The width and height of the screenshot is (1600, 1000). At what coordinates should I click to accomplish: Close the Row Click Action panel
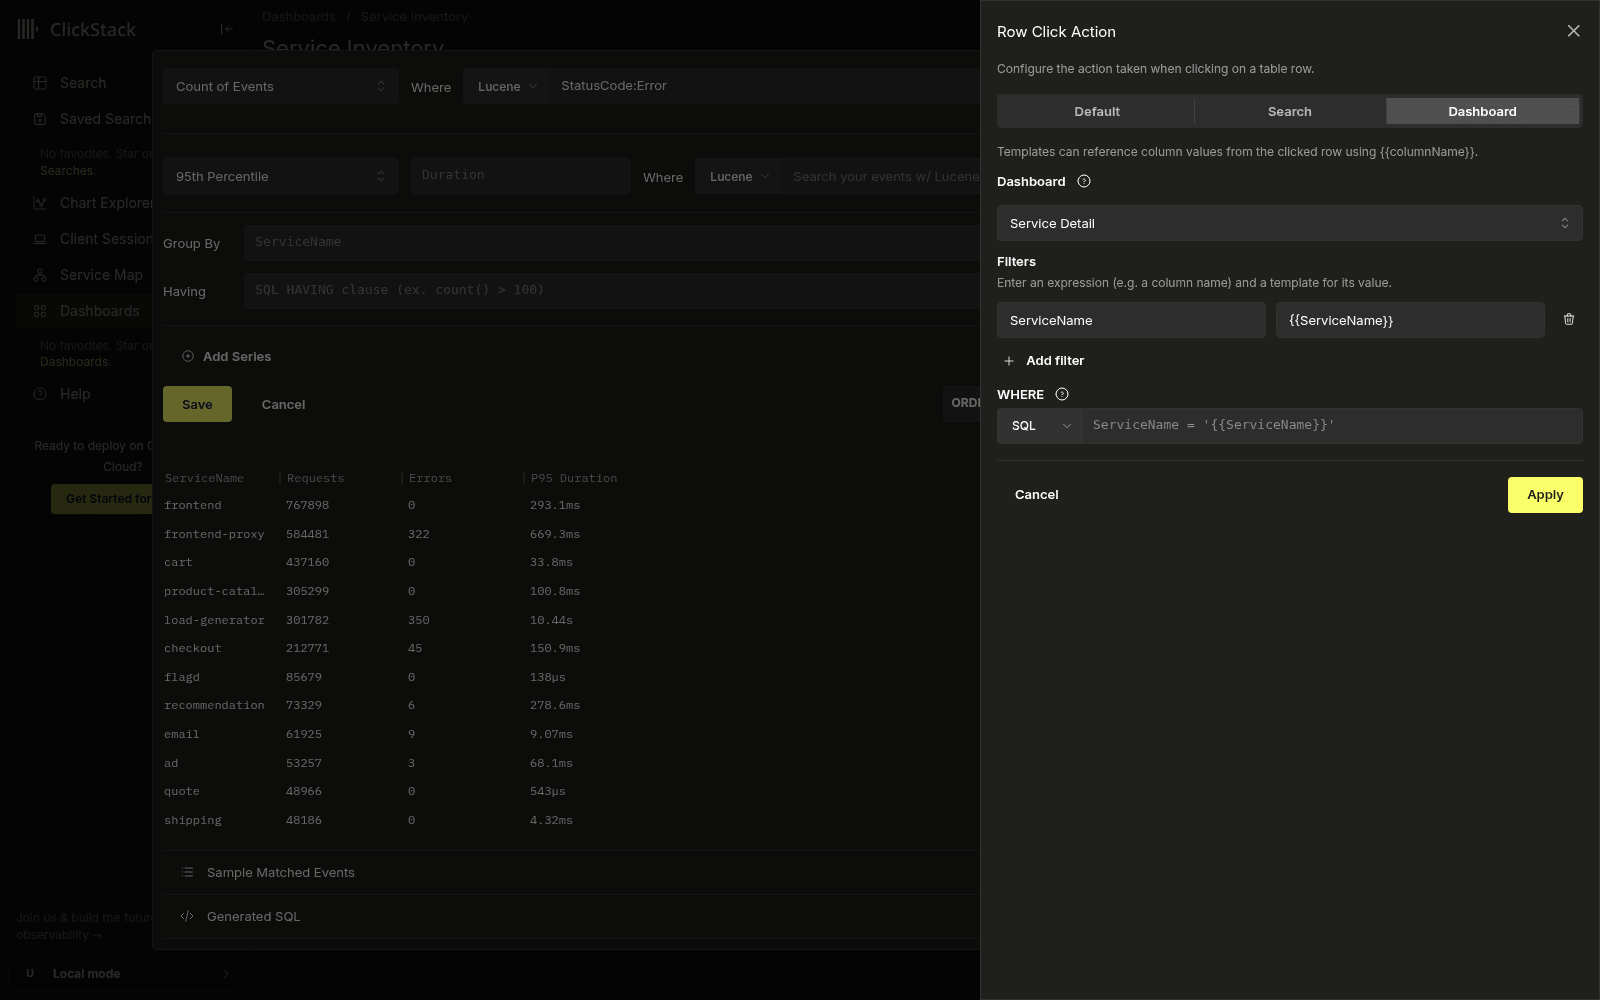[1573, 31]
